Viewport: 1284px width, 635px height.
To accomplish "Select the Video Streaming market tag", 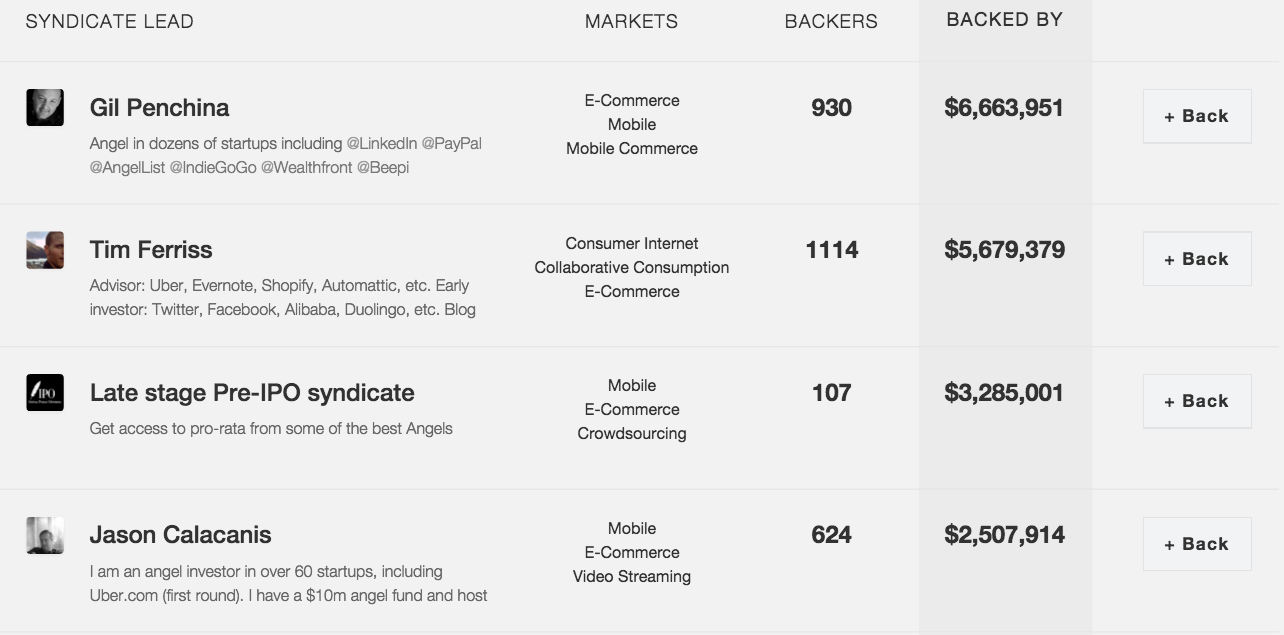I will [x=631, y=577].
